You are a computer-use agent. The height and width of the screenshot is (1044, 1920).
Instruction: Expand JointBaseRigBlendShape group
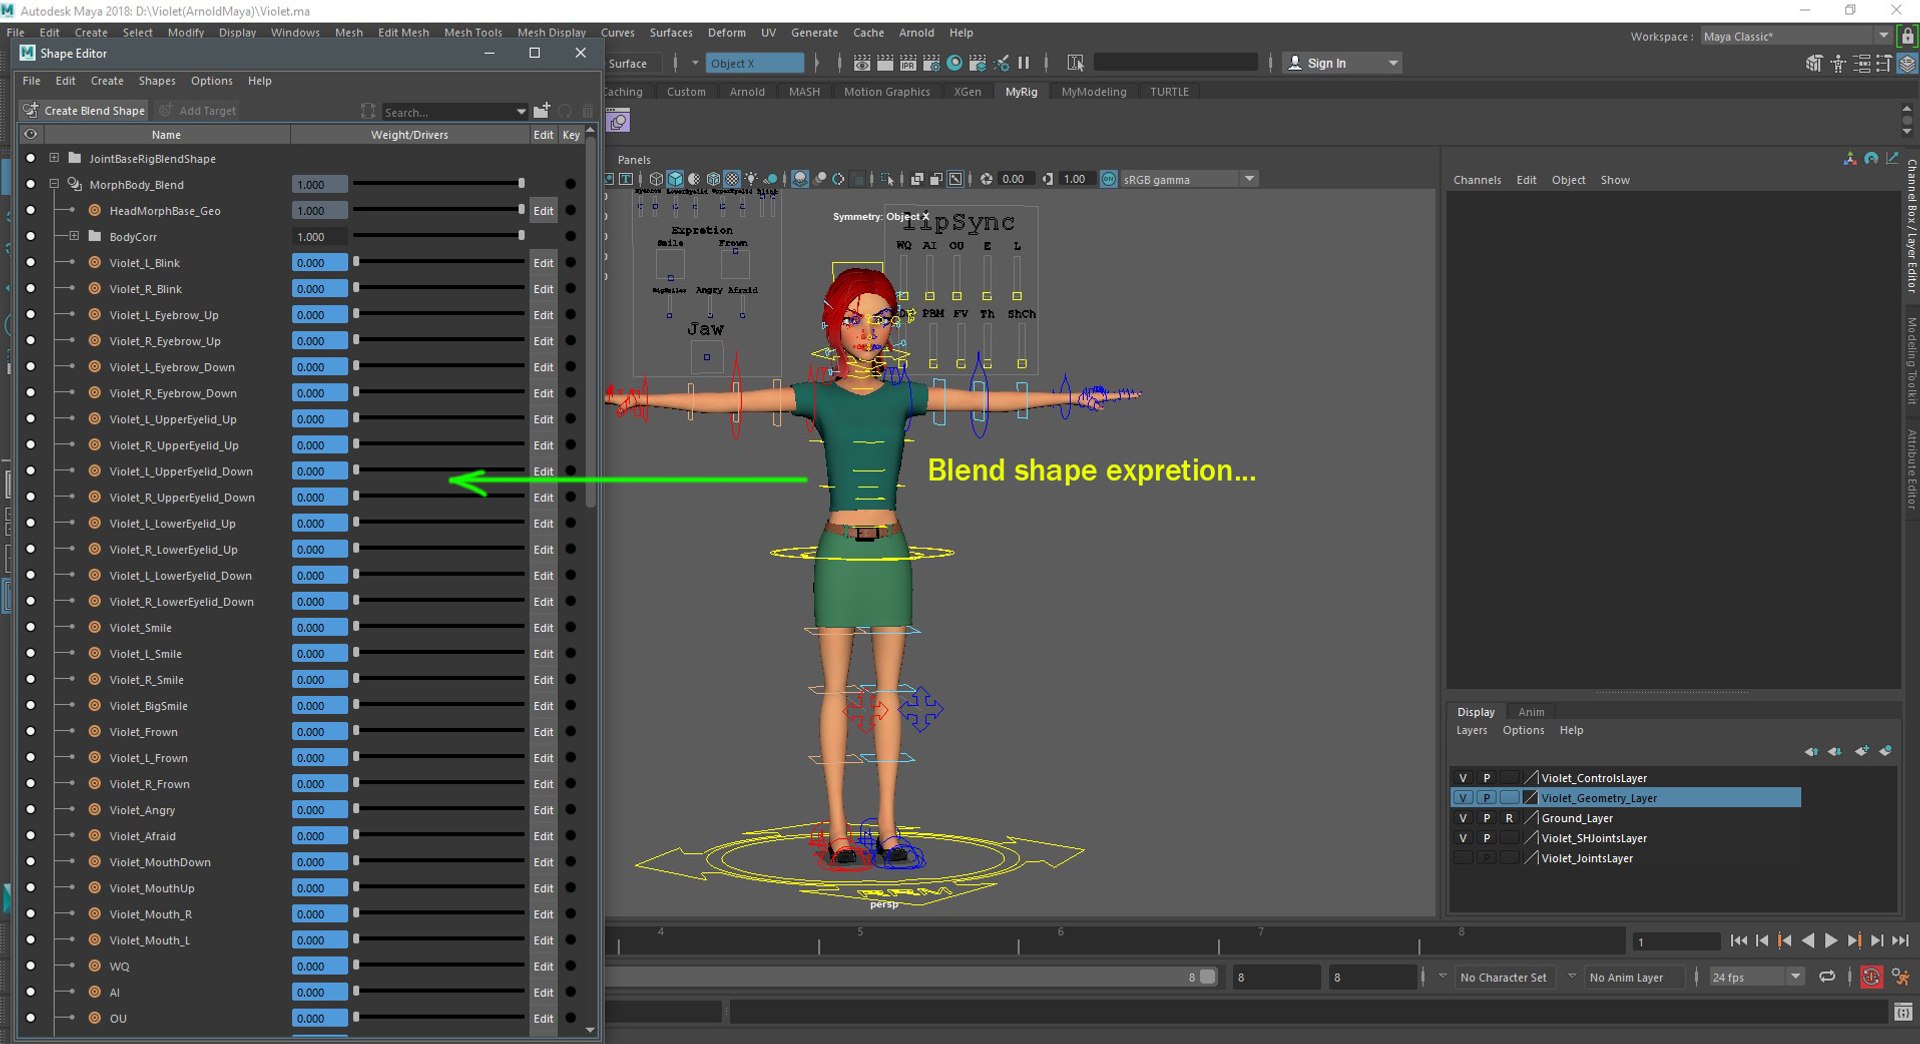point(54,158)
